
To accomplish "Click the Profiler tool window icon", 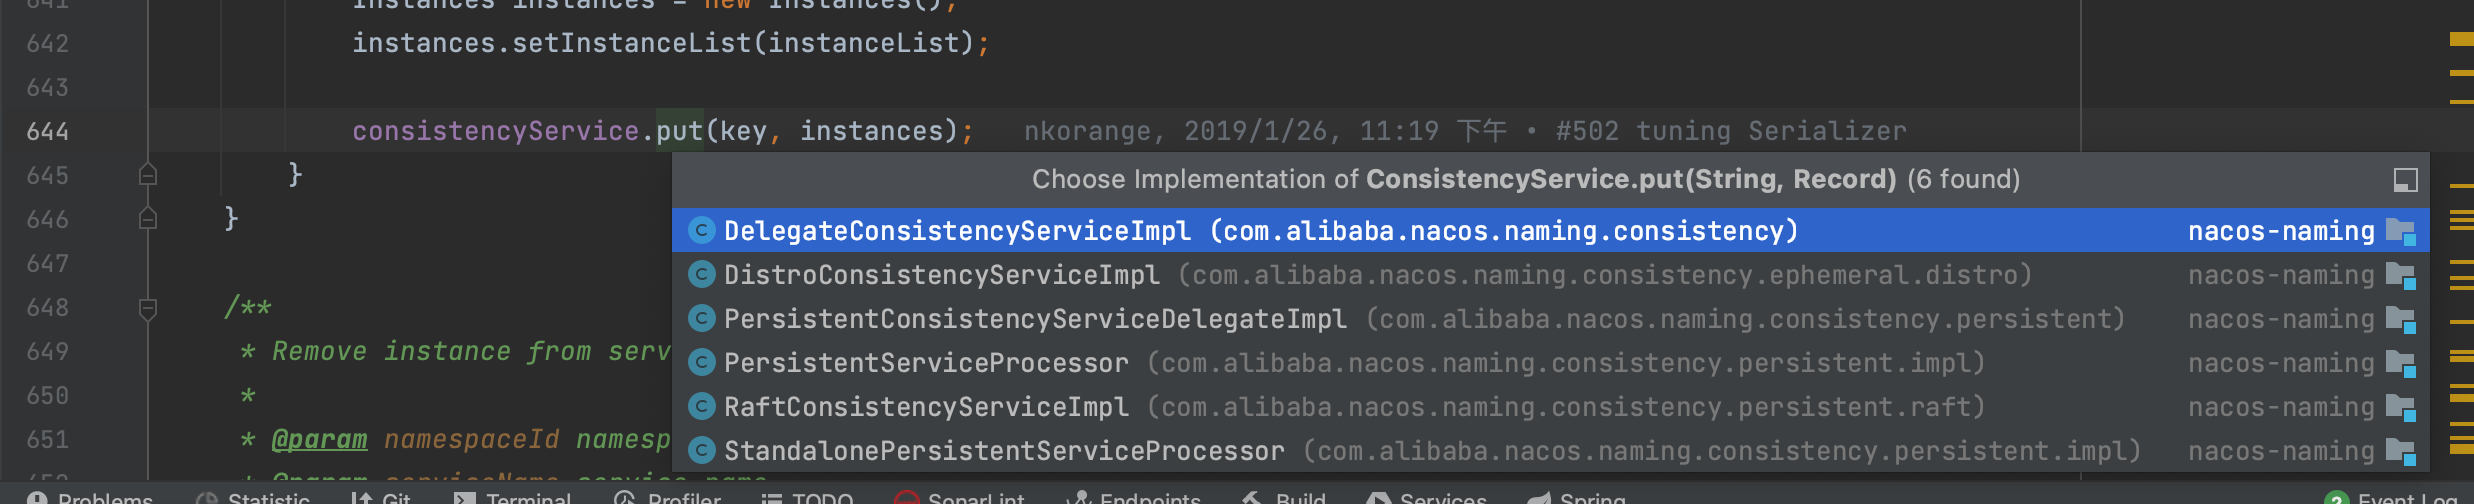I will click(625, 498).
